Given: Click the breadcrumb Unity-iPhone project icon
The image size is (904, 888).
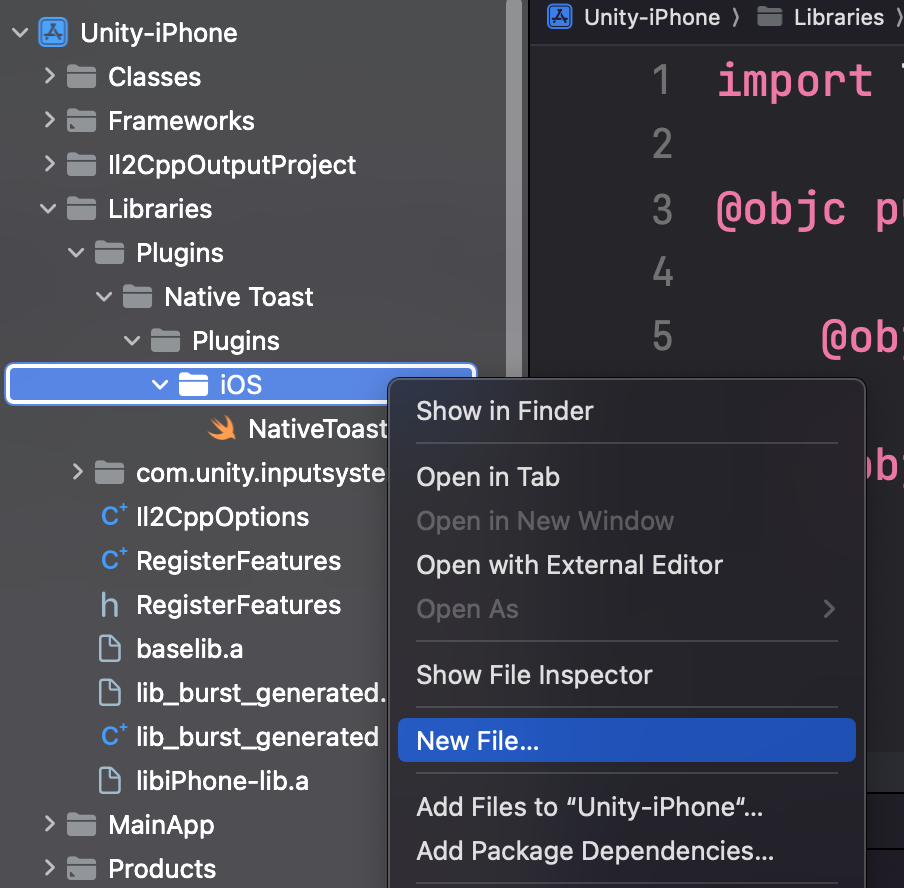Looking at the screenshot, I should 559,16.
